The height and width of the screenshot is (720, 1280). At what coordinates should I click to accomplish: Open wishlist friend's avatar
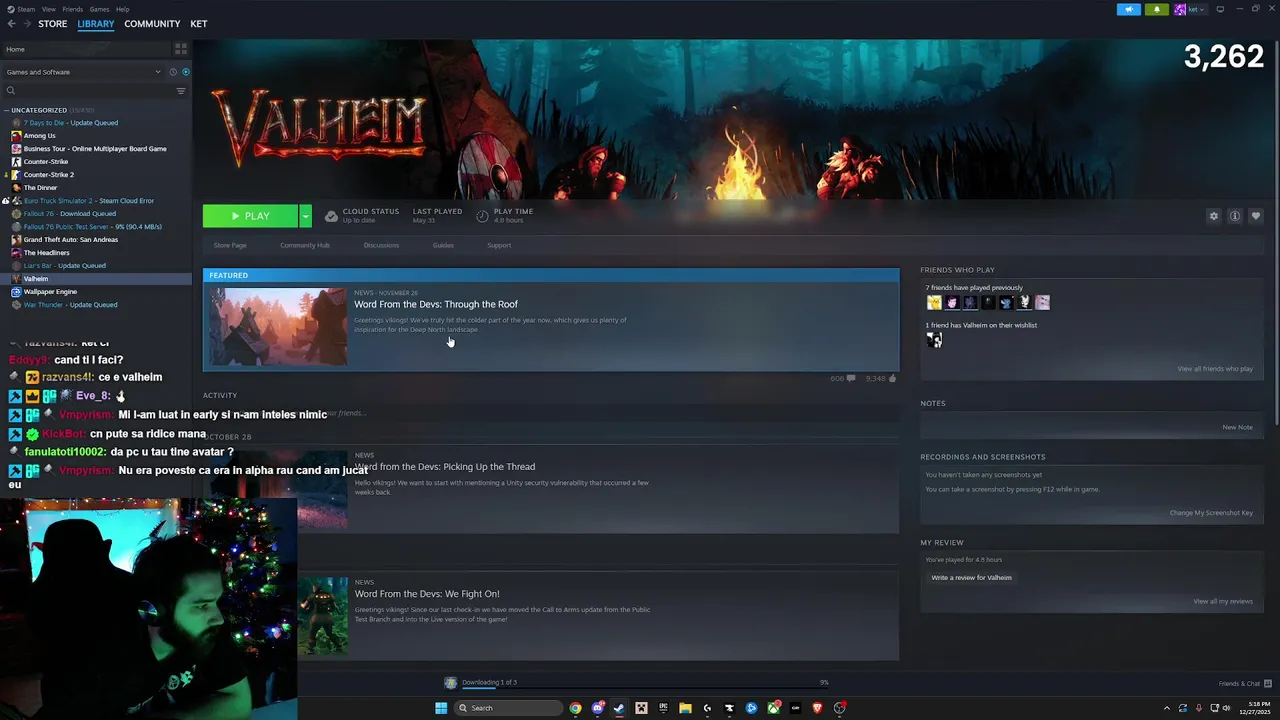pos(934,340)
